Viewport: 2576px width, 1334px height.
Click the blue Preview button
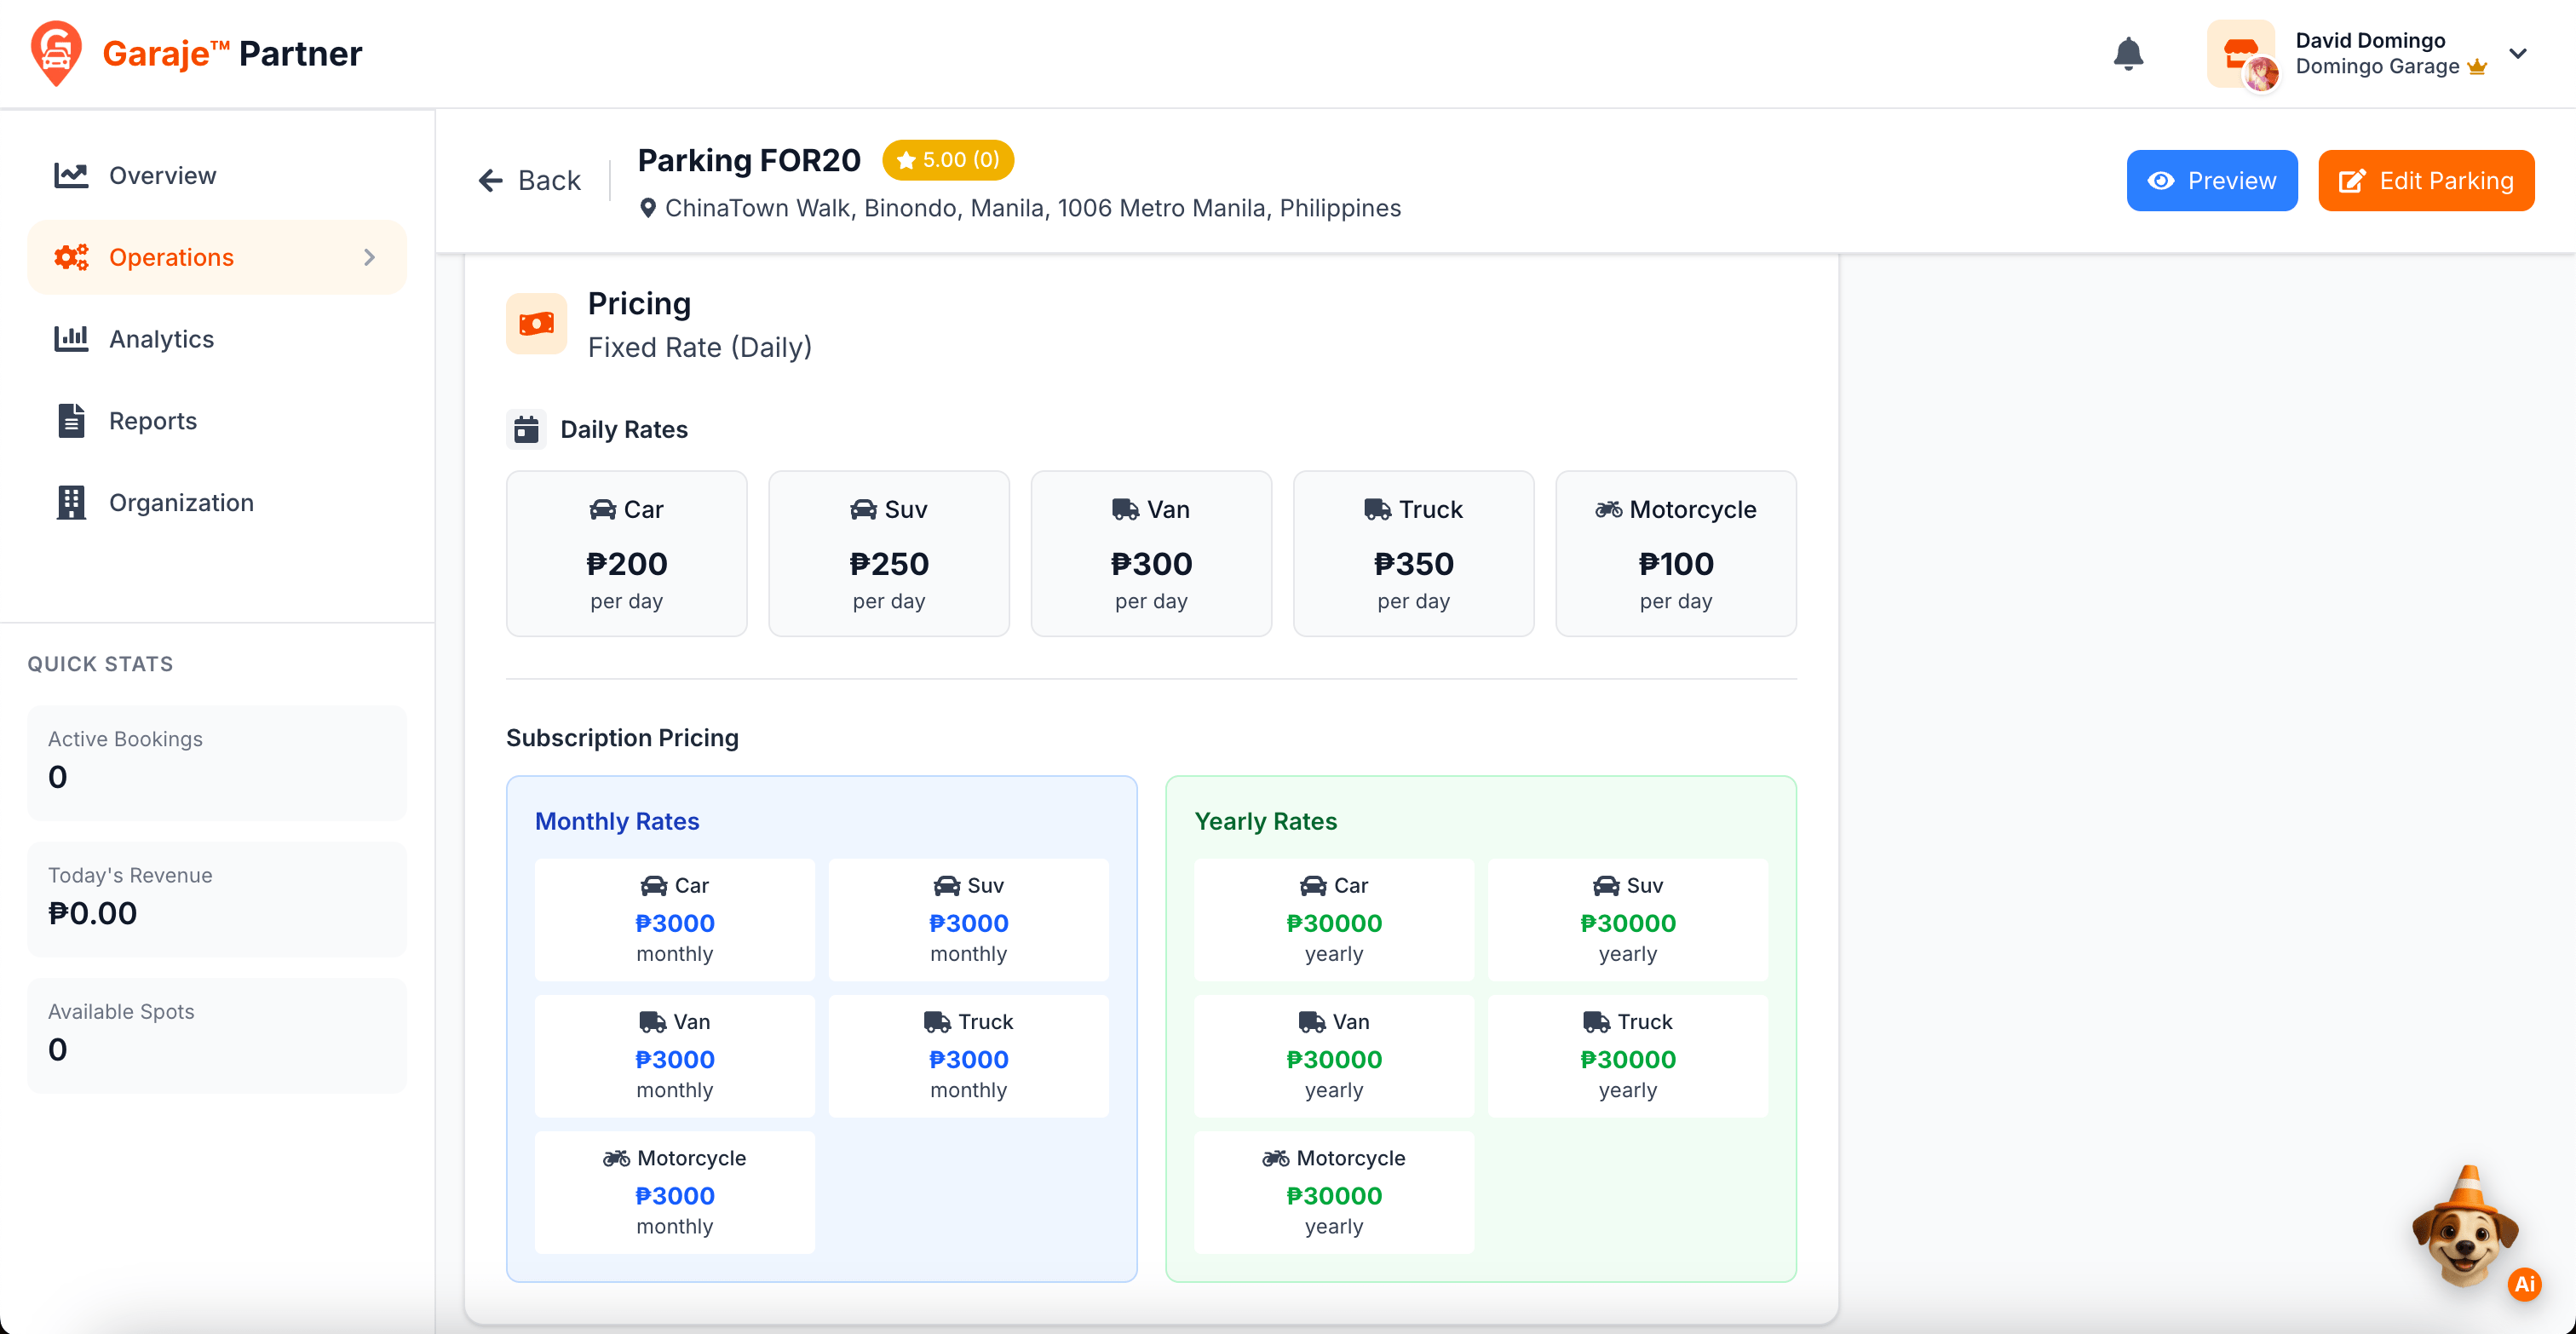(2211, 181)
